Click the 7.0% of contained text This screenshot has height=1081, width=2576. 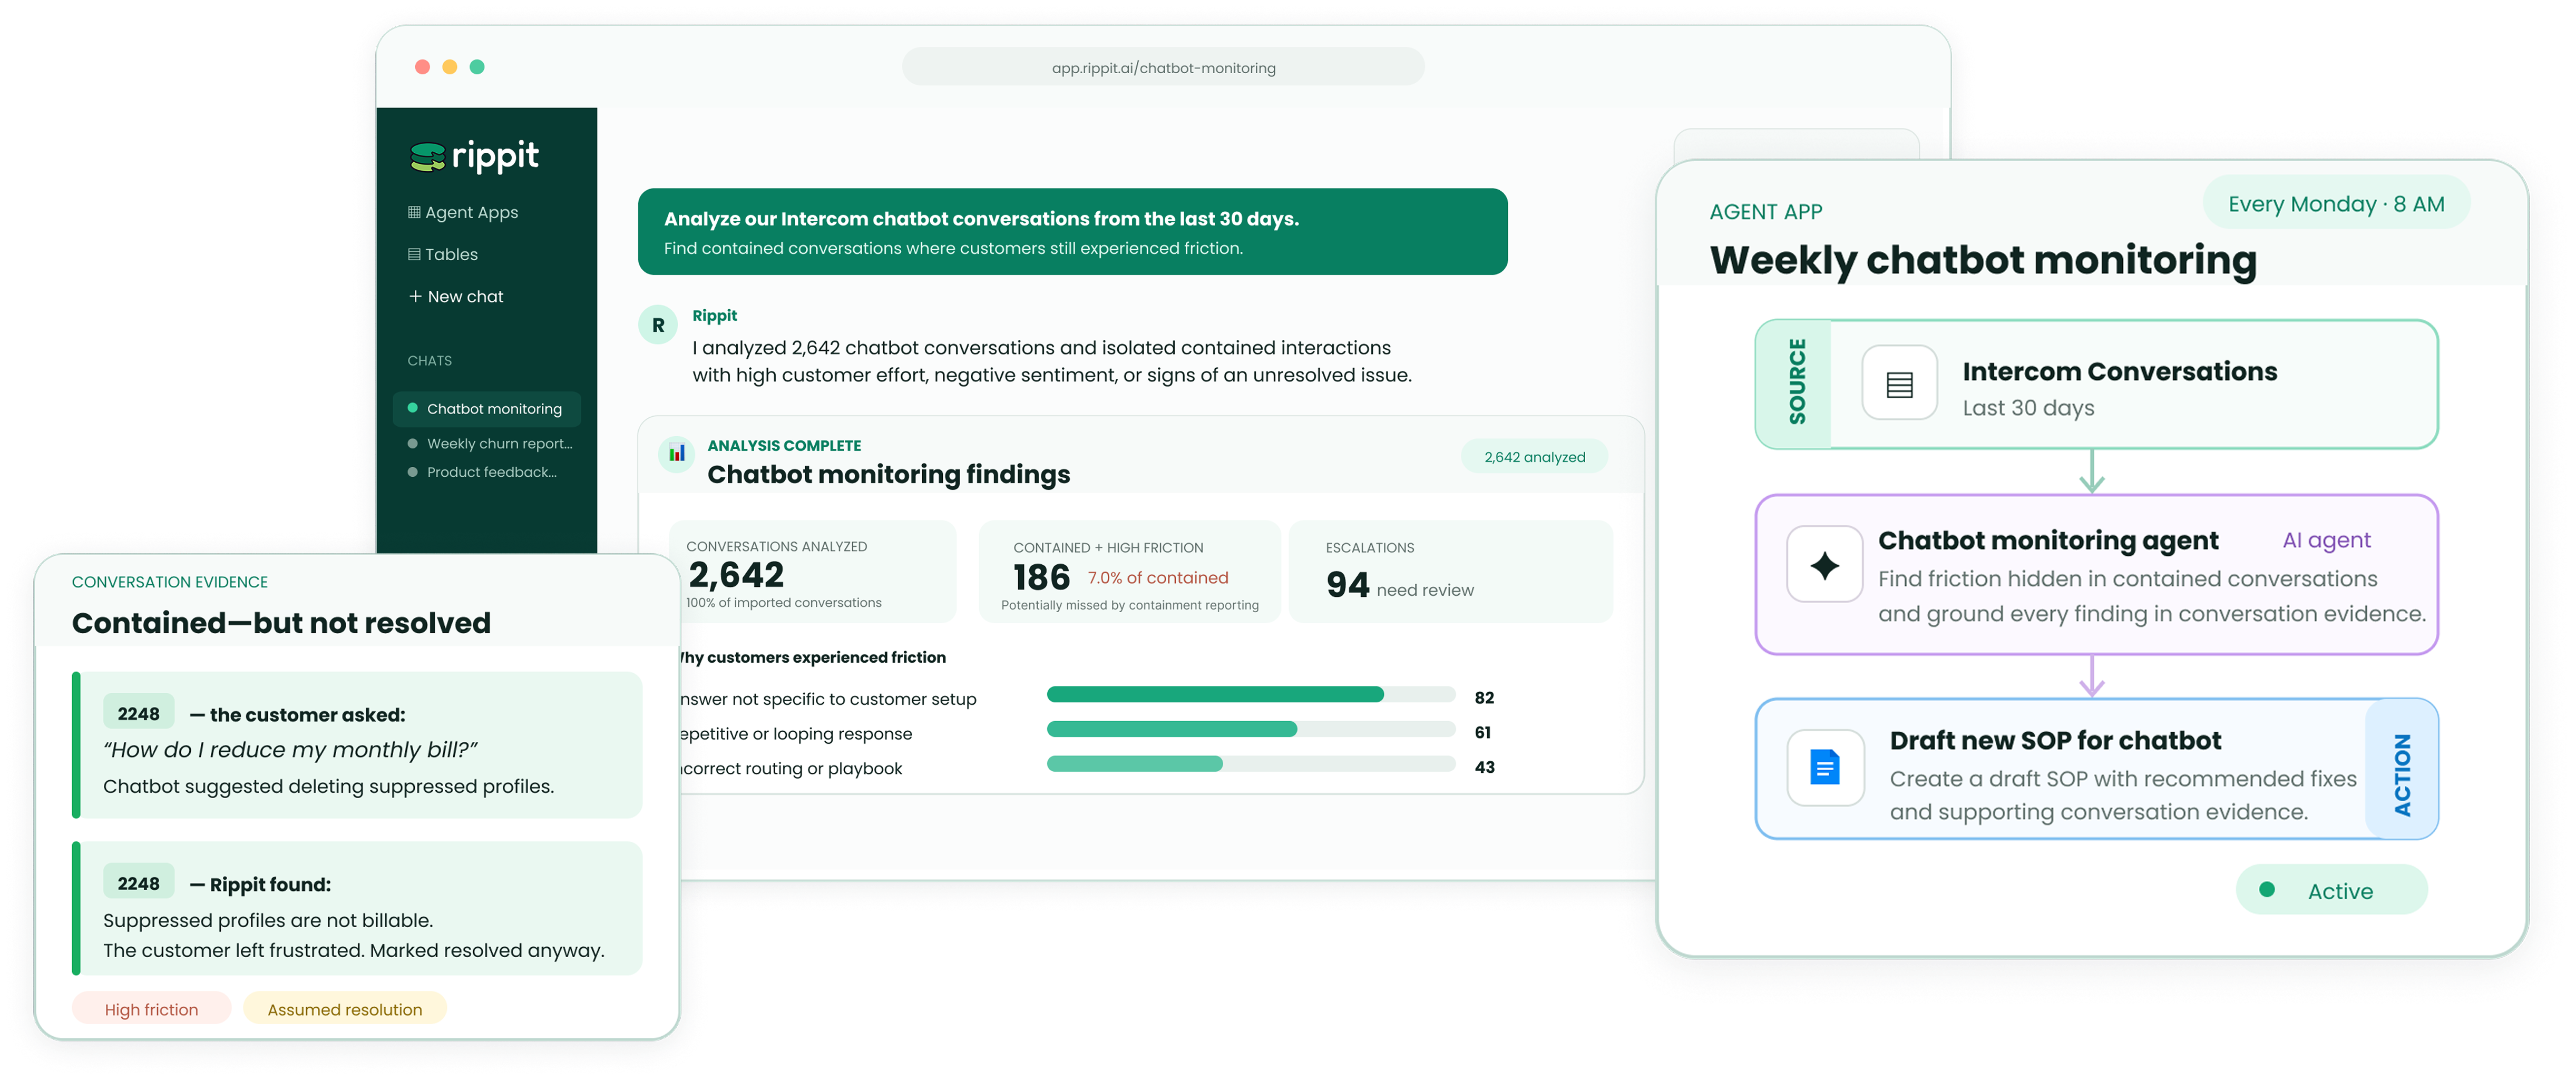[1157, 578]
